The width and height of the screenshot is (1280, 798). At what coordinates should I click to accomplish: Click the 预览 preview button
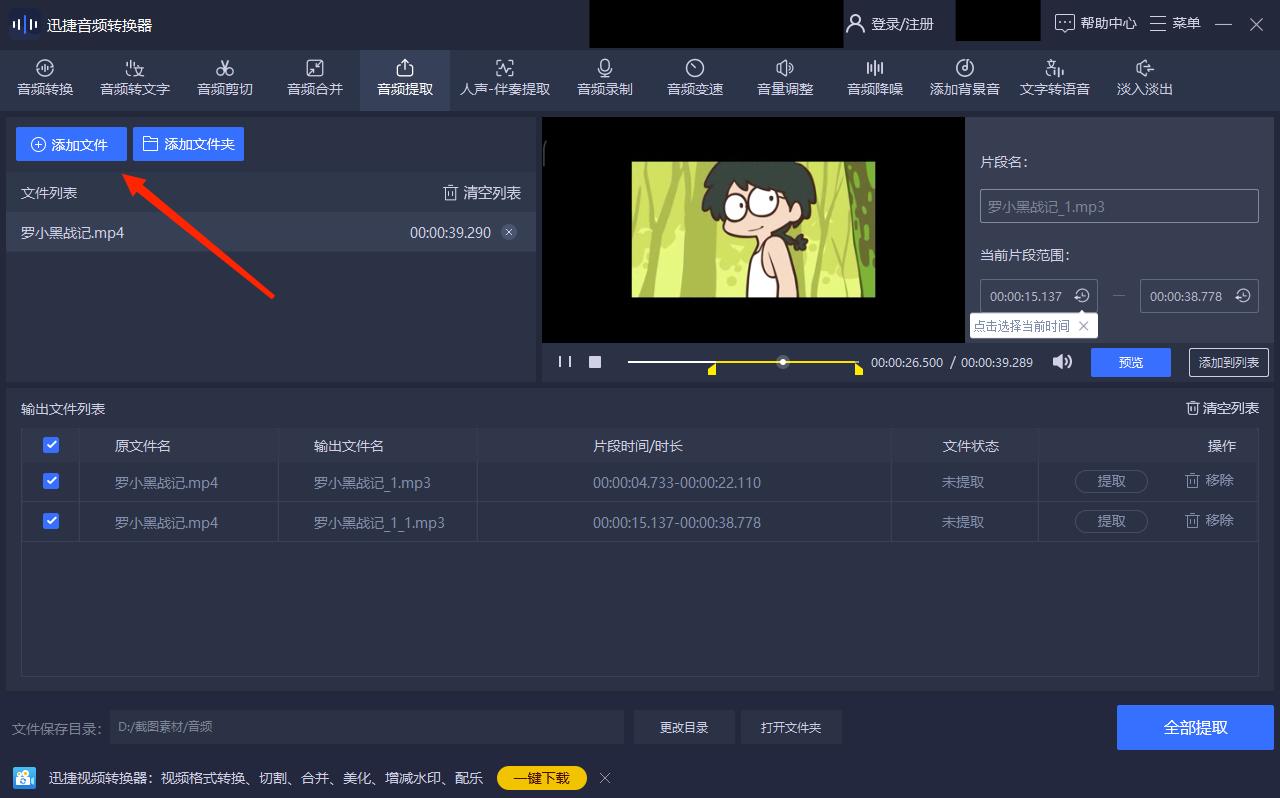(1131, 362)
